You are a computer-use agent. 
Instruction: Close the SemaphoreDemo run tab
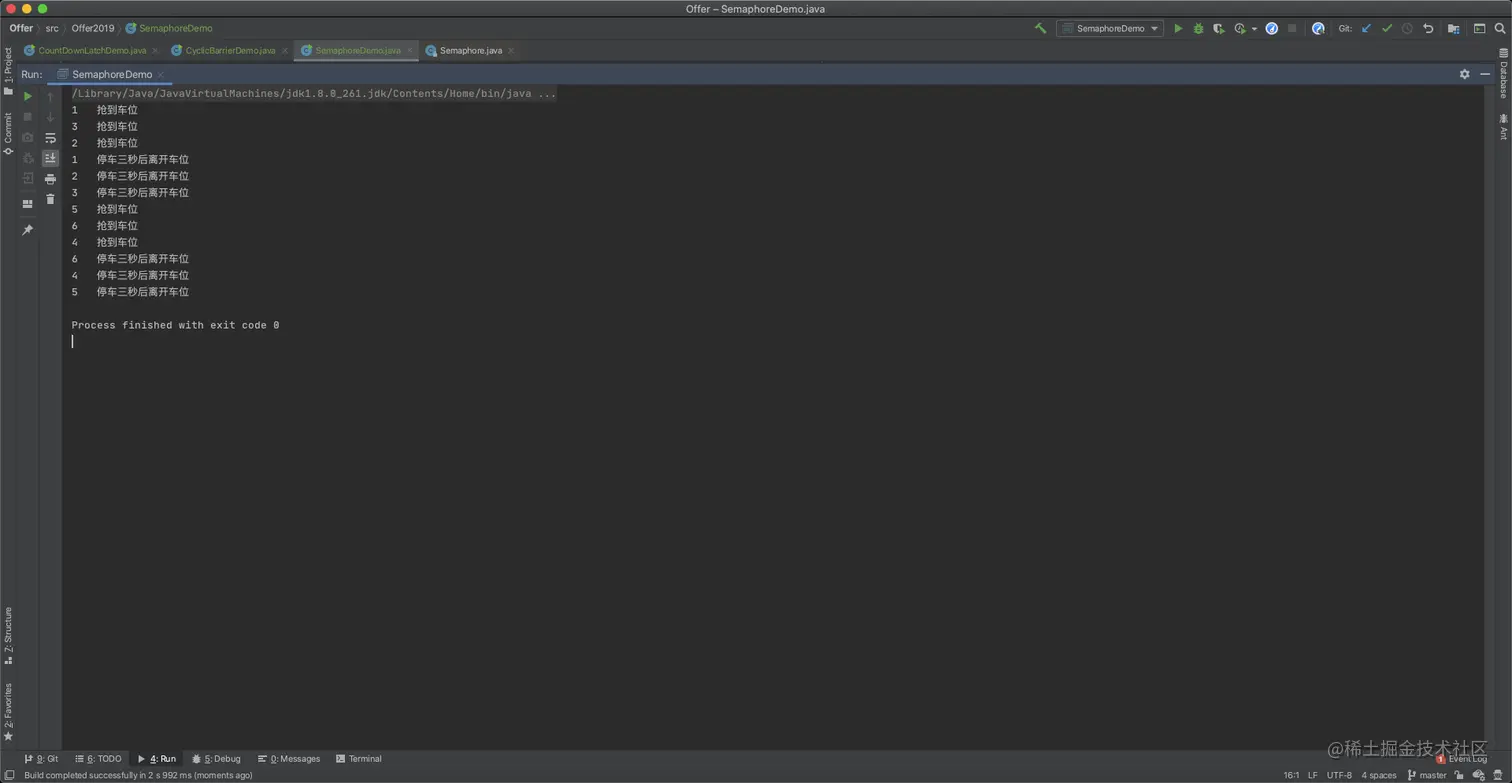pos(160,75)
